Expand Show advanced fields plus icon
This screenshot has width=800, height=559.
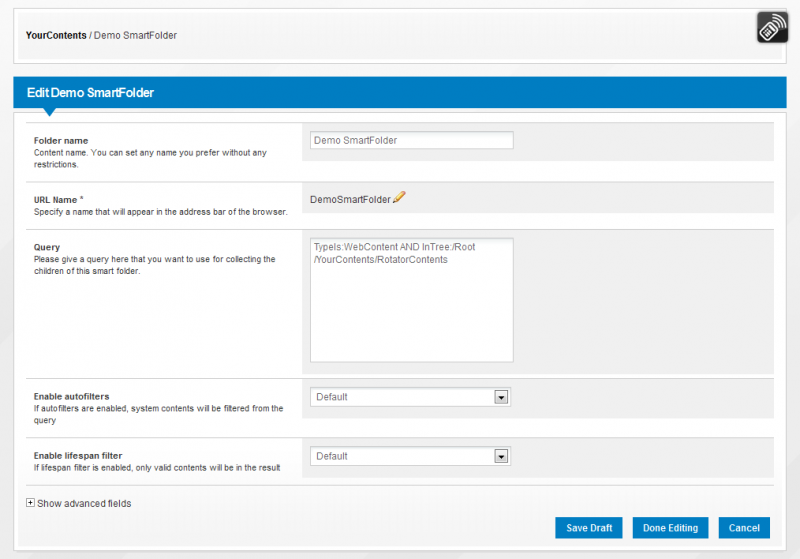tap(30, 503)
